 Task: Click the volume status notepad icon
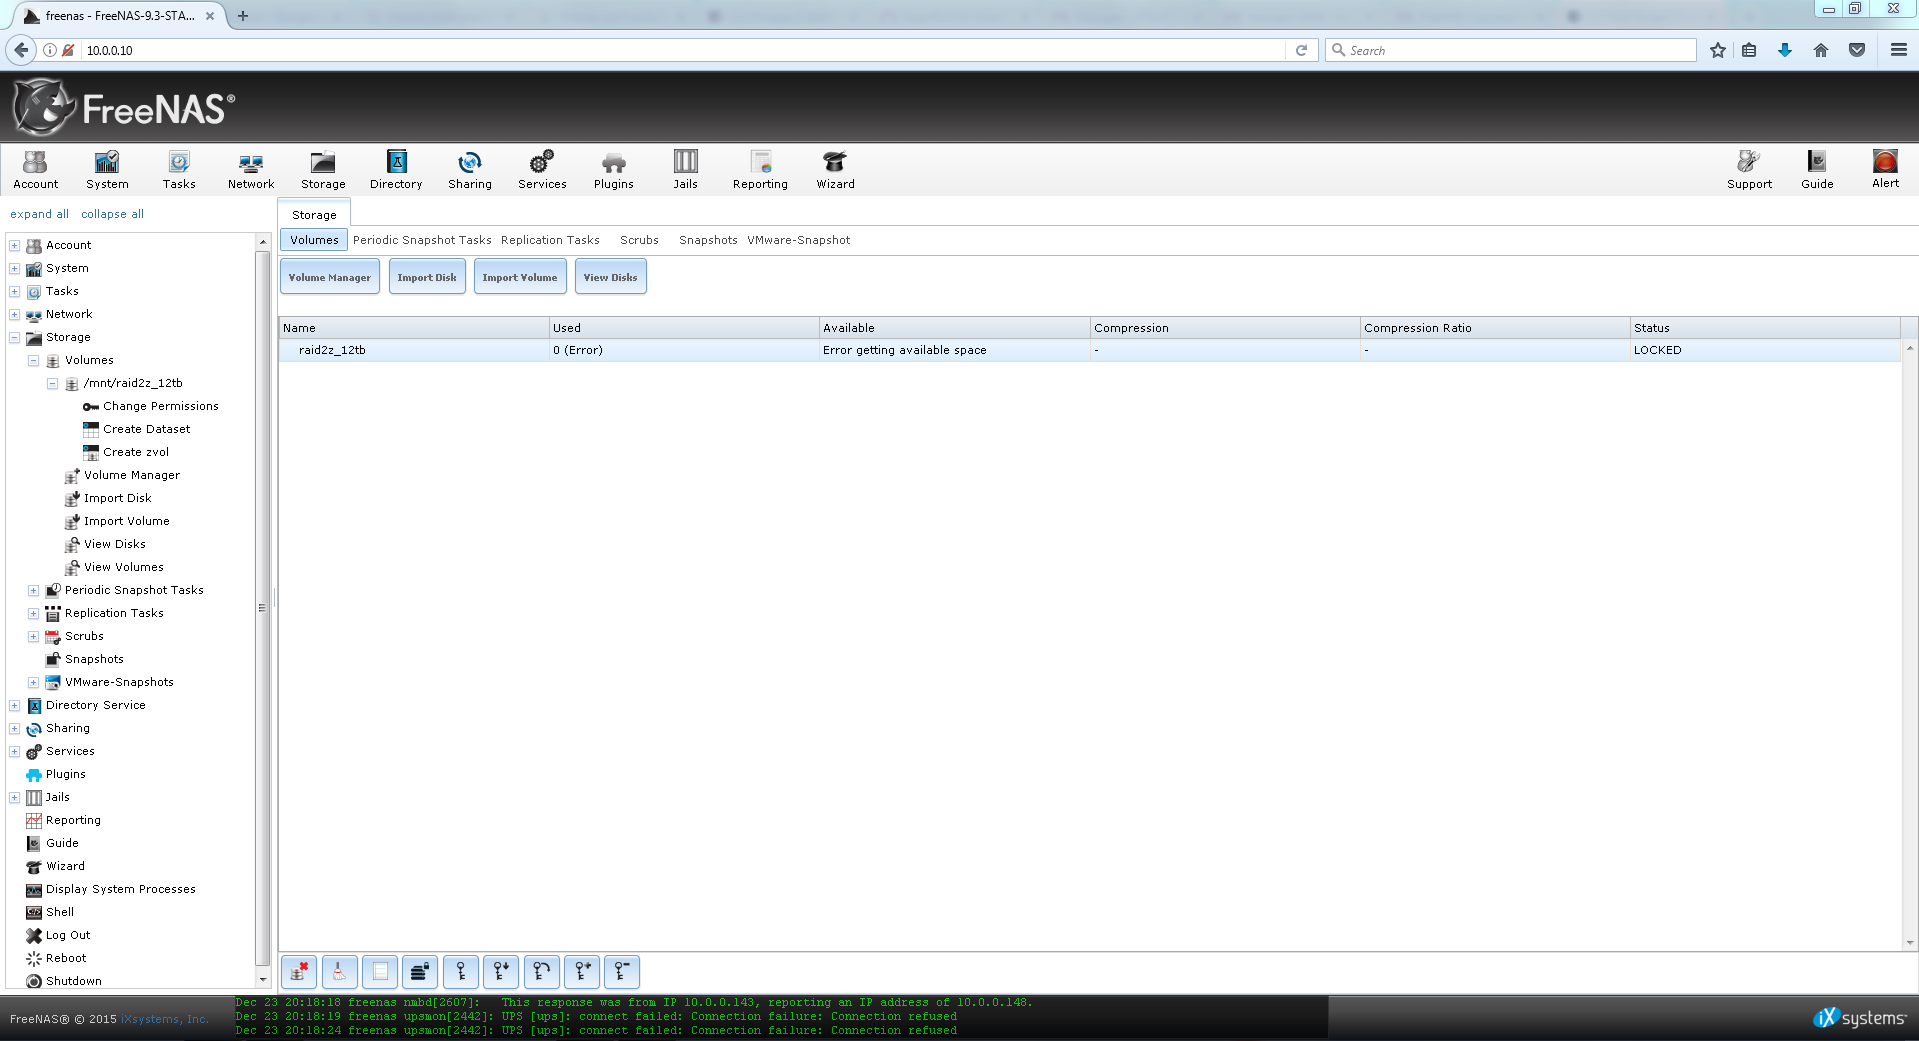(380, 972)
